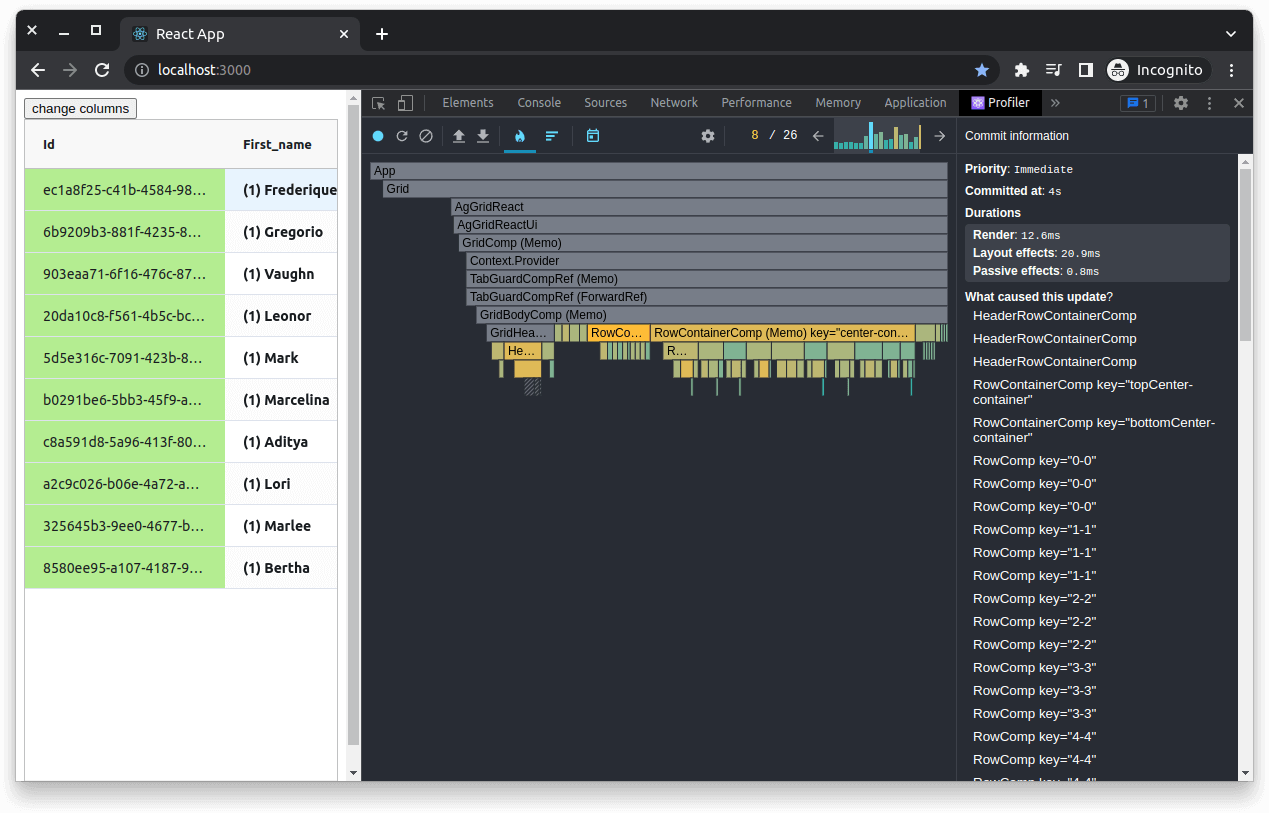Open the Timeline view icon
This screenshot has height=813, width=1269.
pos(593,136)
